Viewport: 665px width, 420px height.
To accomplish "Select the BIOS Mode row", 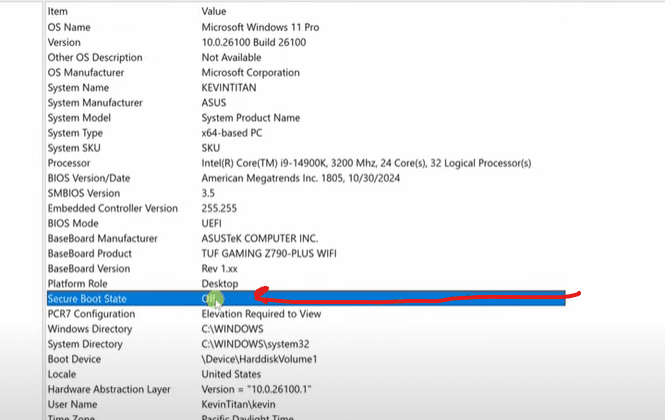I will click(x=74, y=223).
